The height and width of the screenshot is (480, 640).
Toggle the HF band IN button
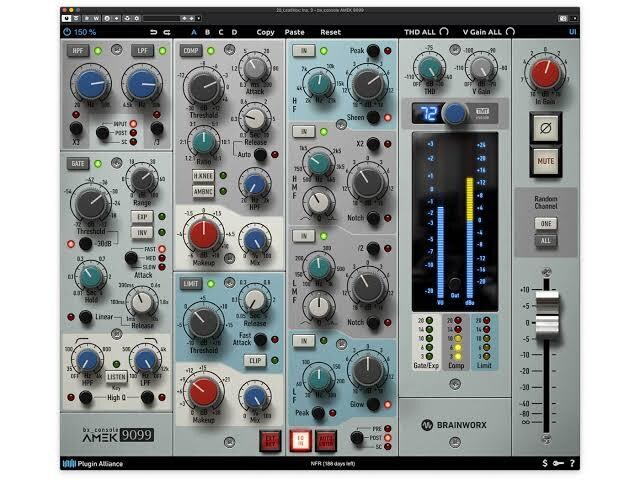click(x=304, y=51)
